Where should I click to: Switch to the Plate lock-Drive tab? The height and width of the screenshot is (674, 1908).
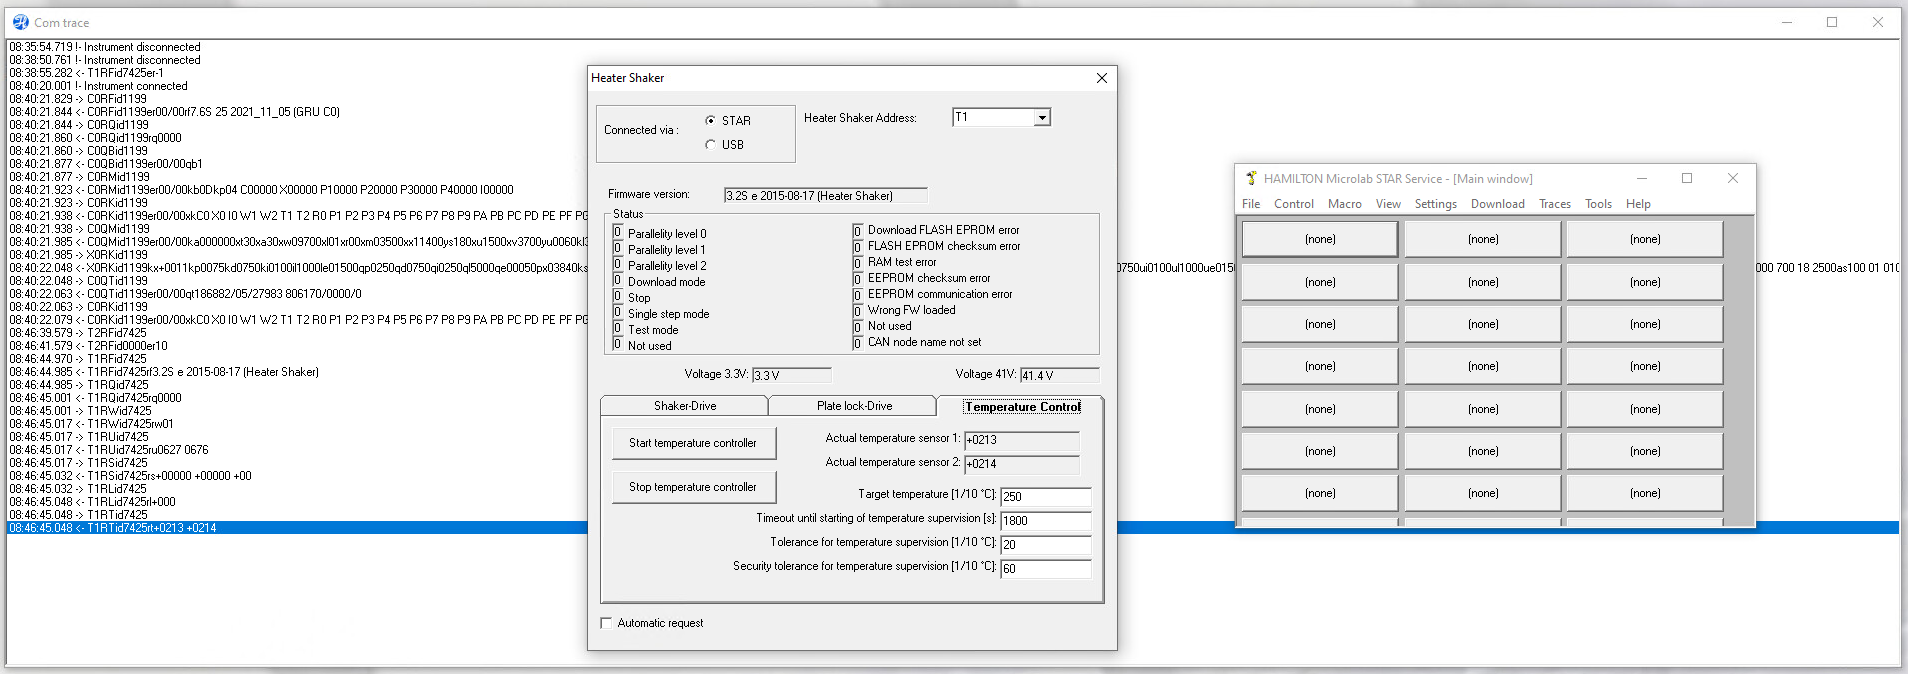point(853,406)
